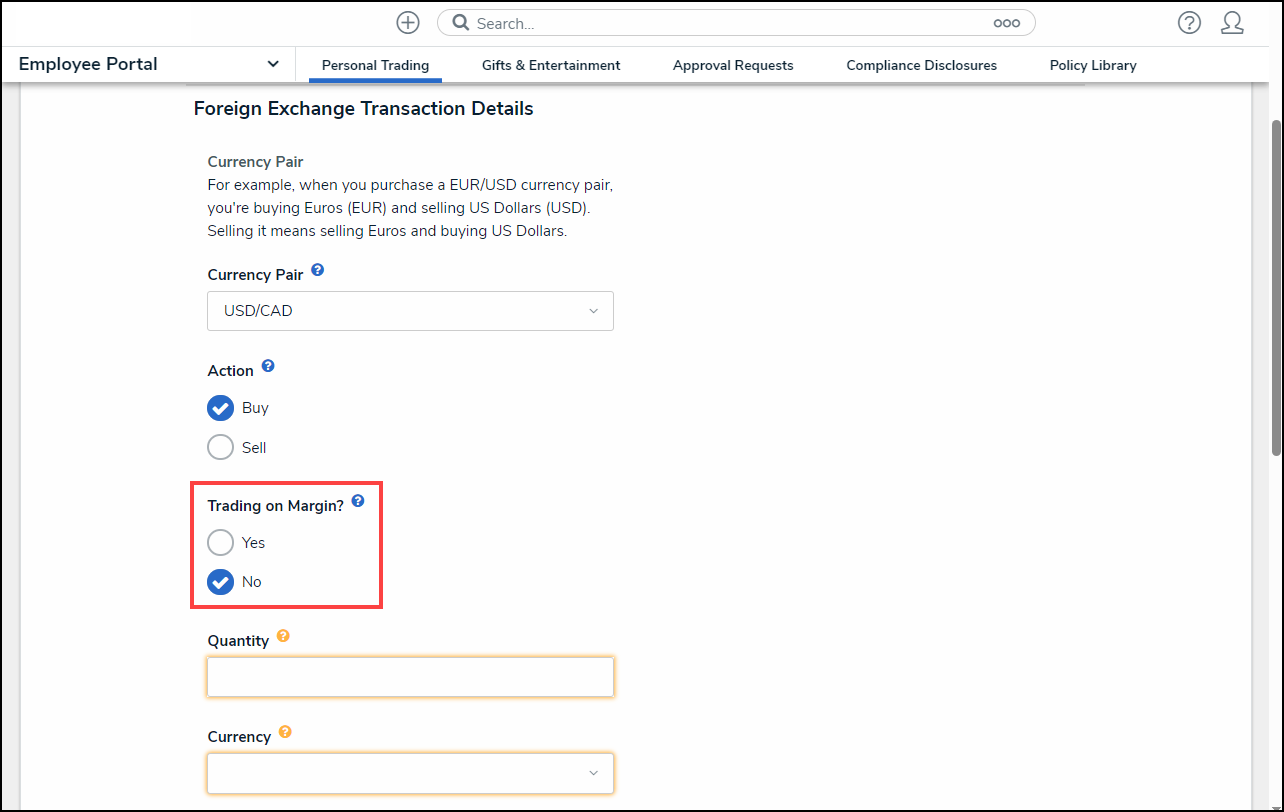The width and height of the screenshot is (1284, 812).
Task: Show Trading on Margin help tooltip
Action: (x=358, y=501)
